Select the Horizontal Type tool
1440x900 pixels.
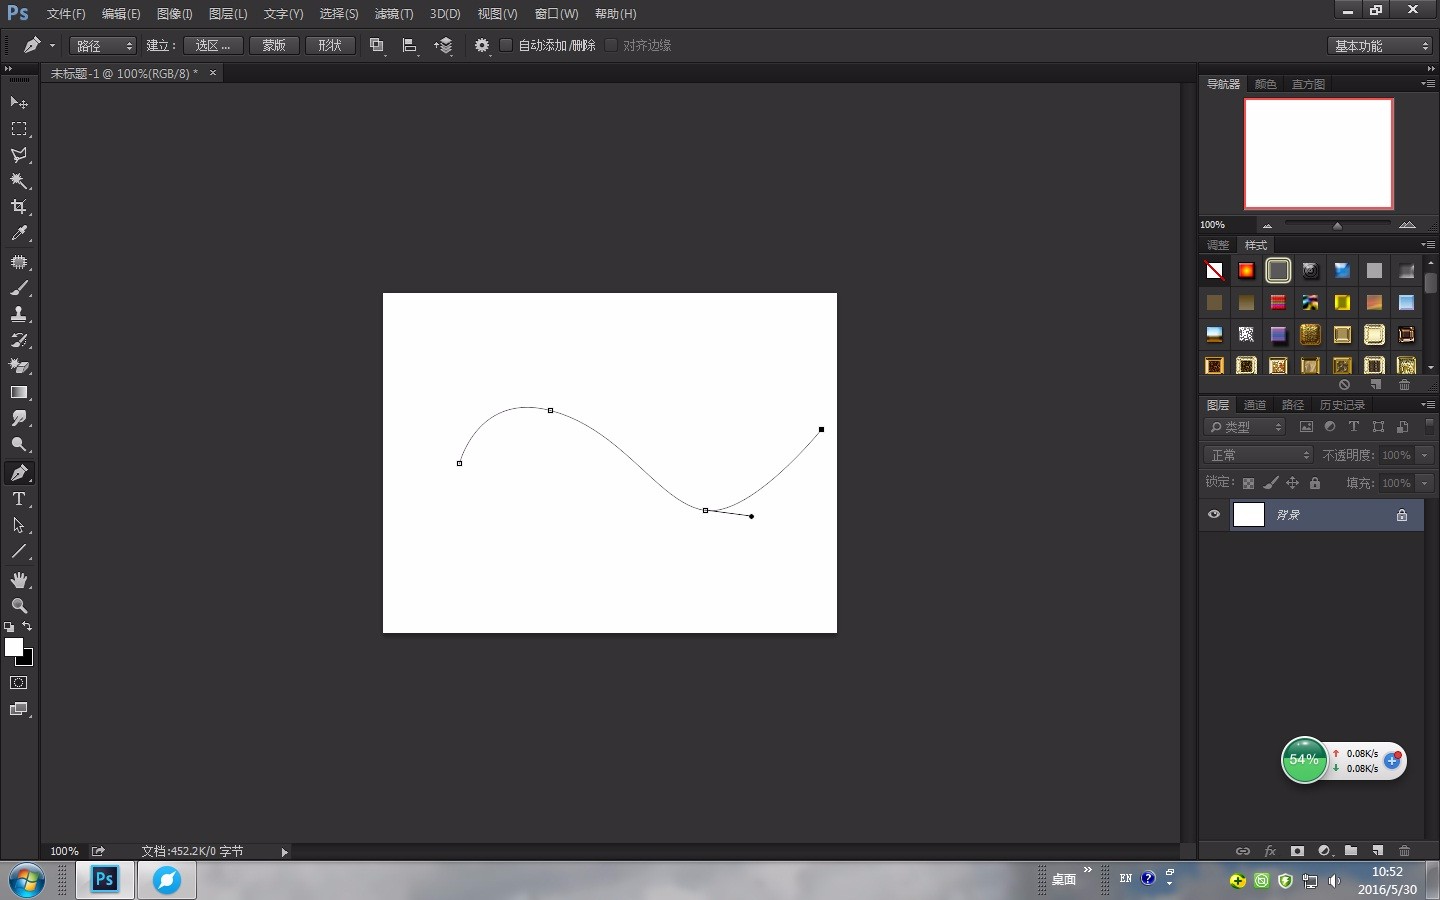pos(19,499)
